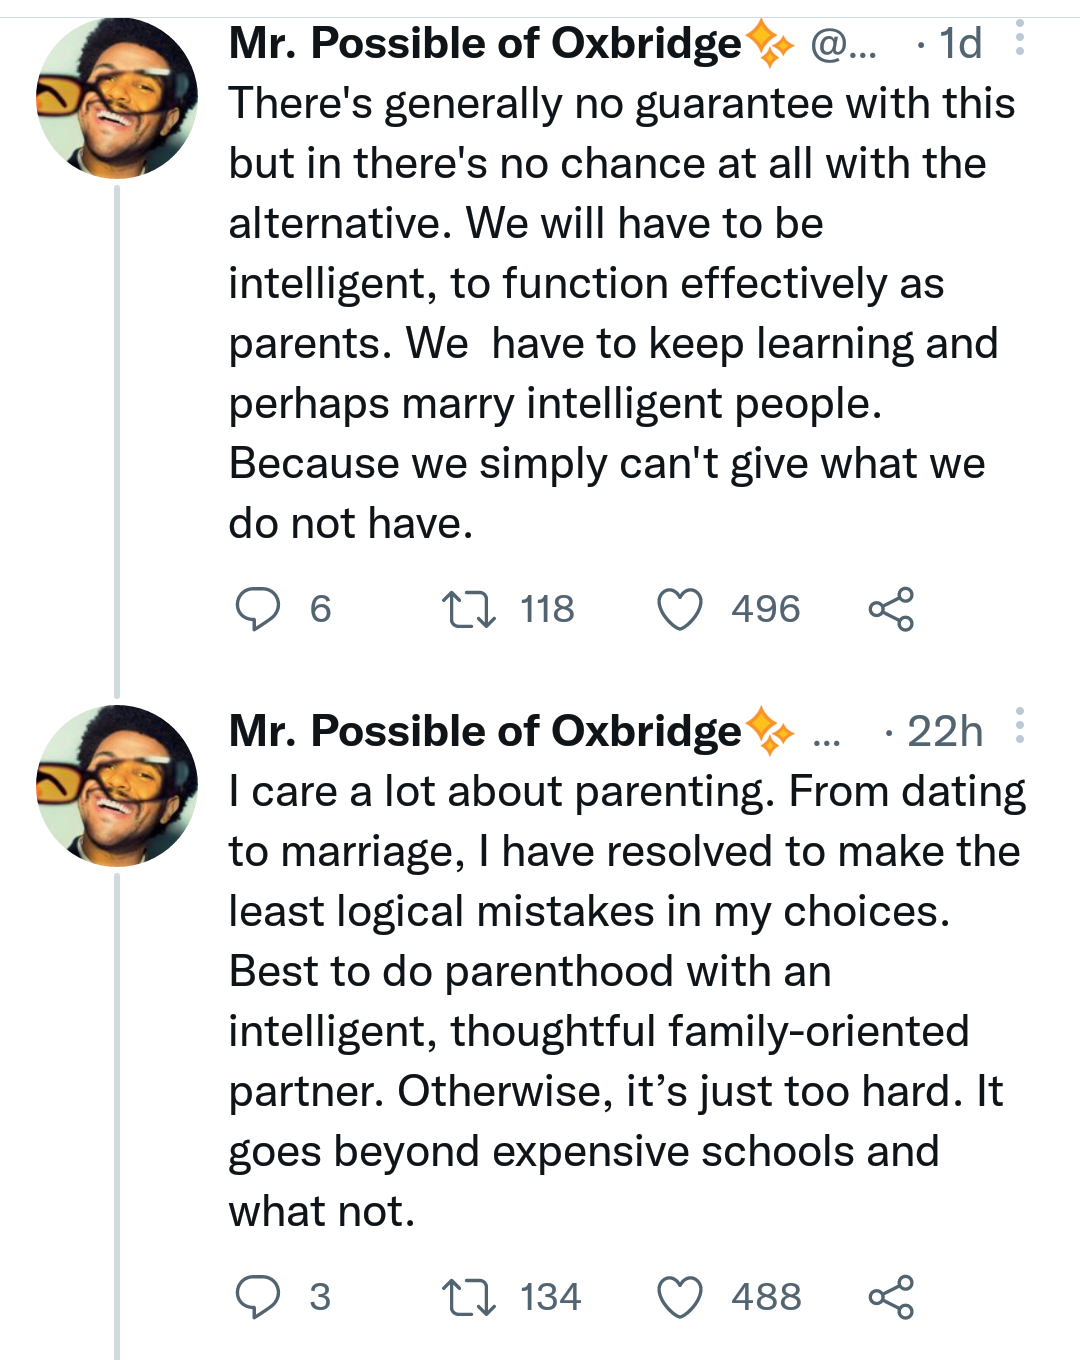Open Mr. Possible of Oxbridge name in second tweet
This screenshot has width=1080, height=1360.
pos(485,731)
